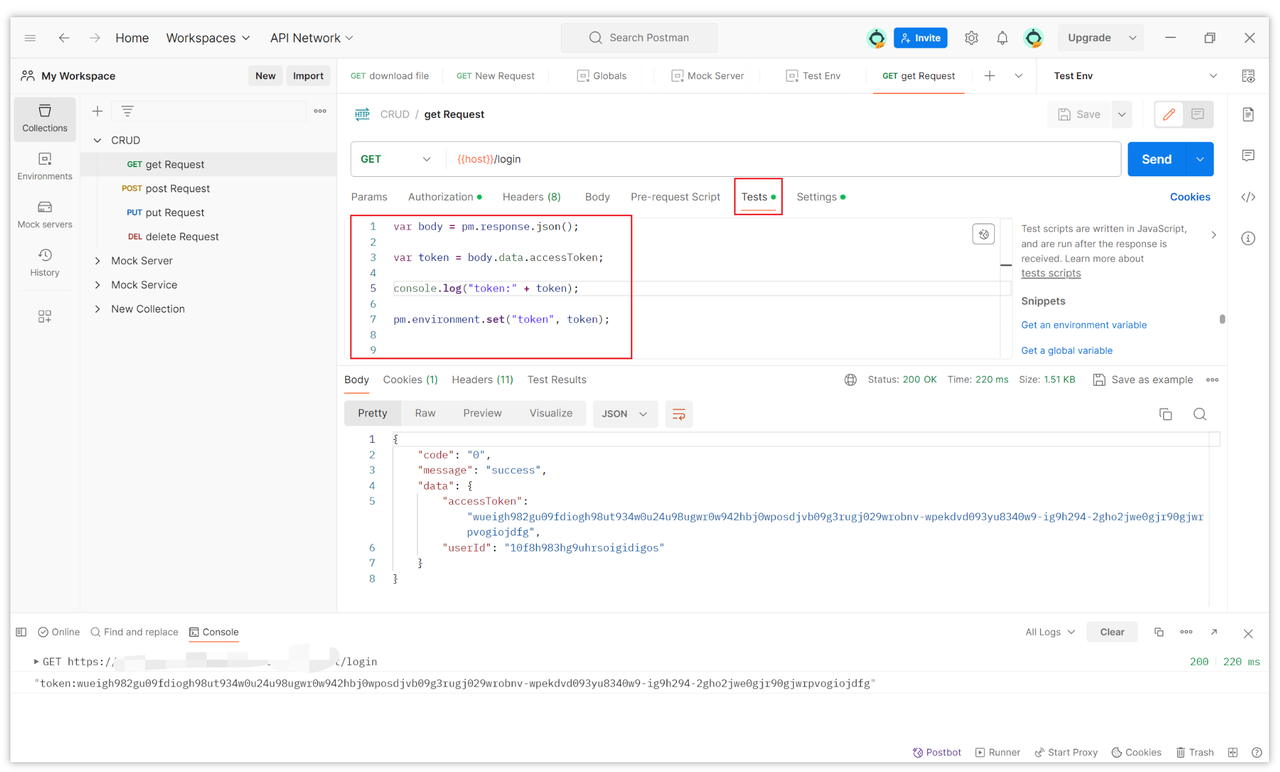The image size is (1280, 772).
Task: Expand the Mock Service collection
Action: tap(97, 285)
